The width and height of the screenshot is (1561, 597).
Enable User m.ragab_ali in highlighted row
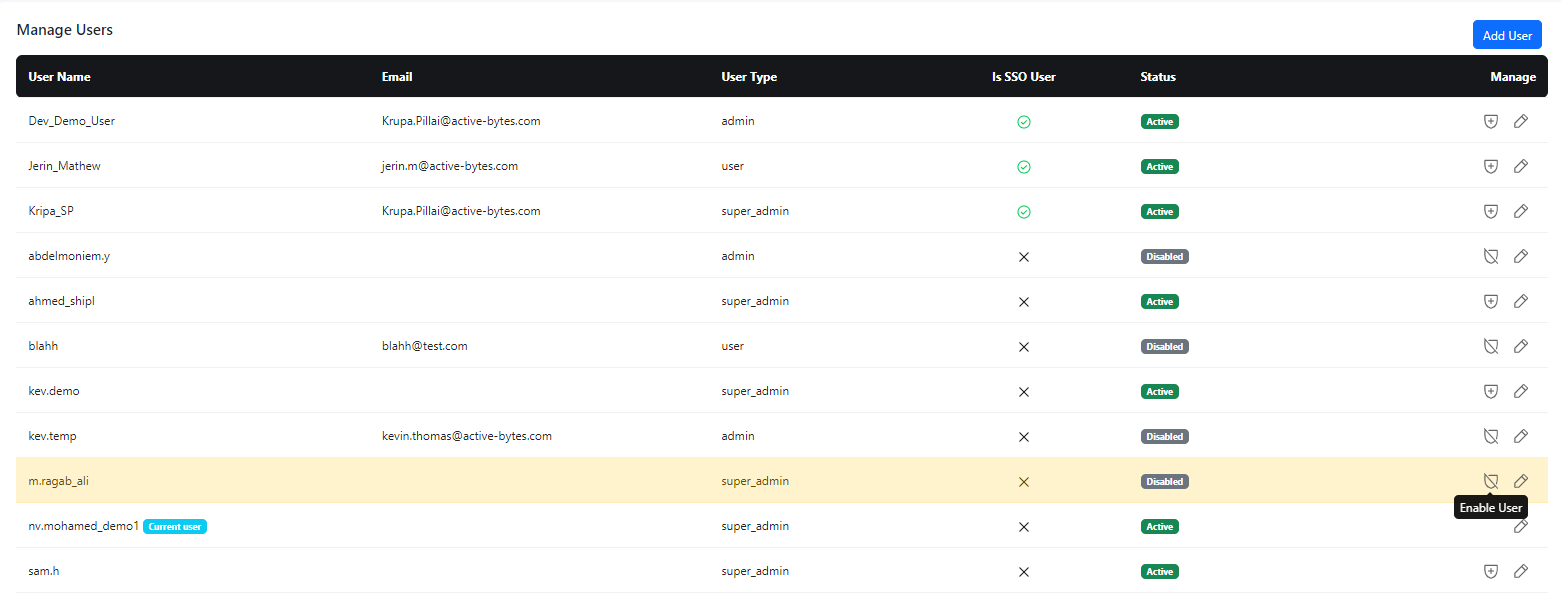click(x=1490, y=481)
